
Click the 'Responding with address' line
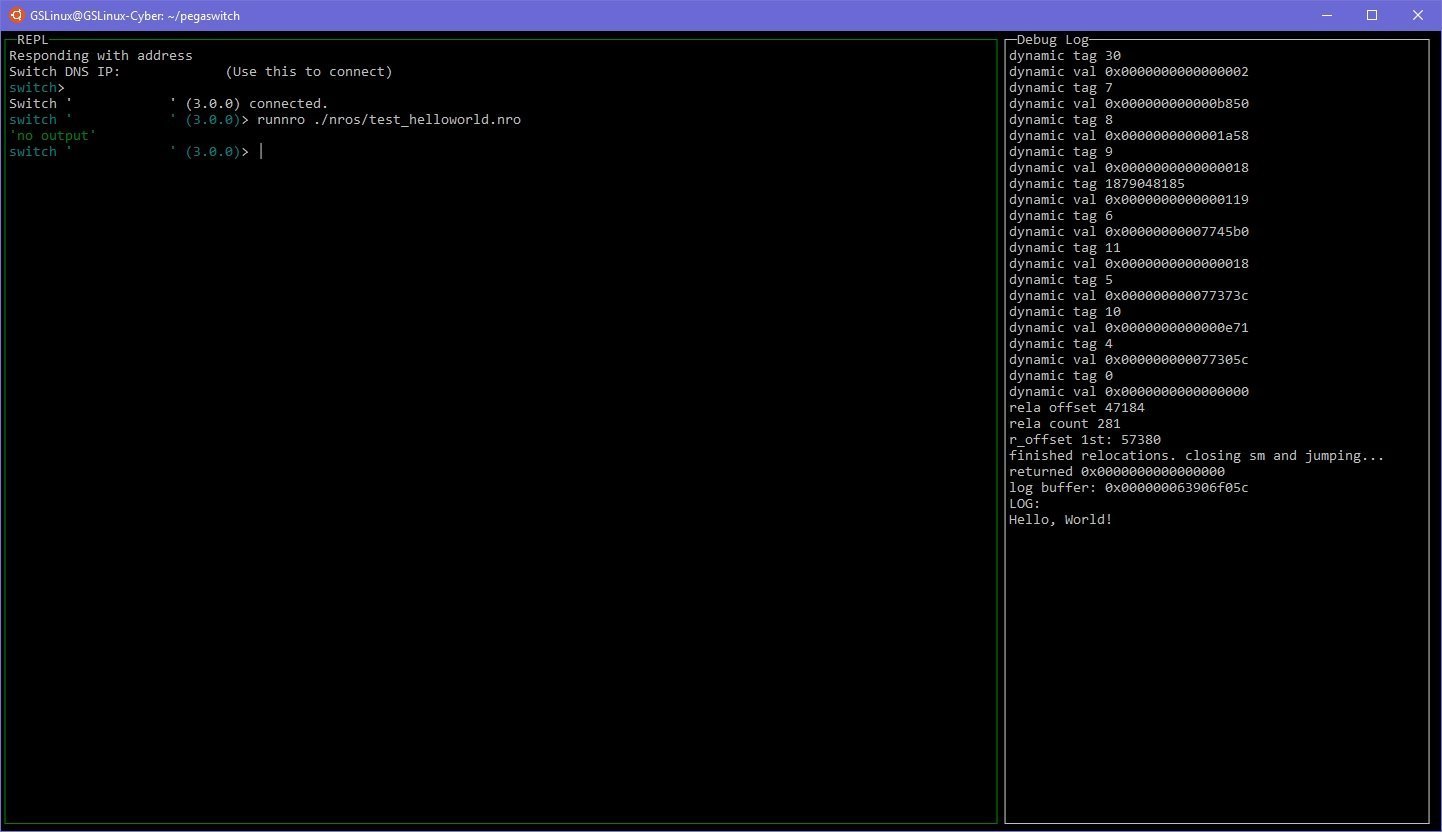(101, 56)
